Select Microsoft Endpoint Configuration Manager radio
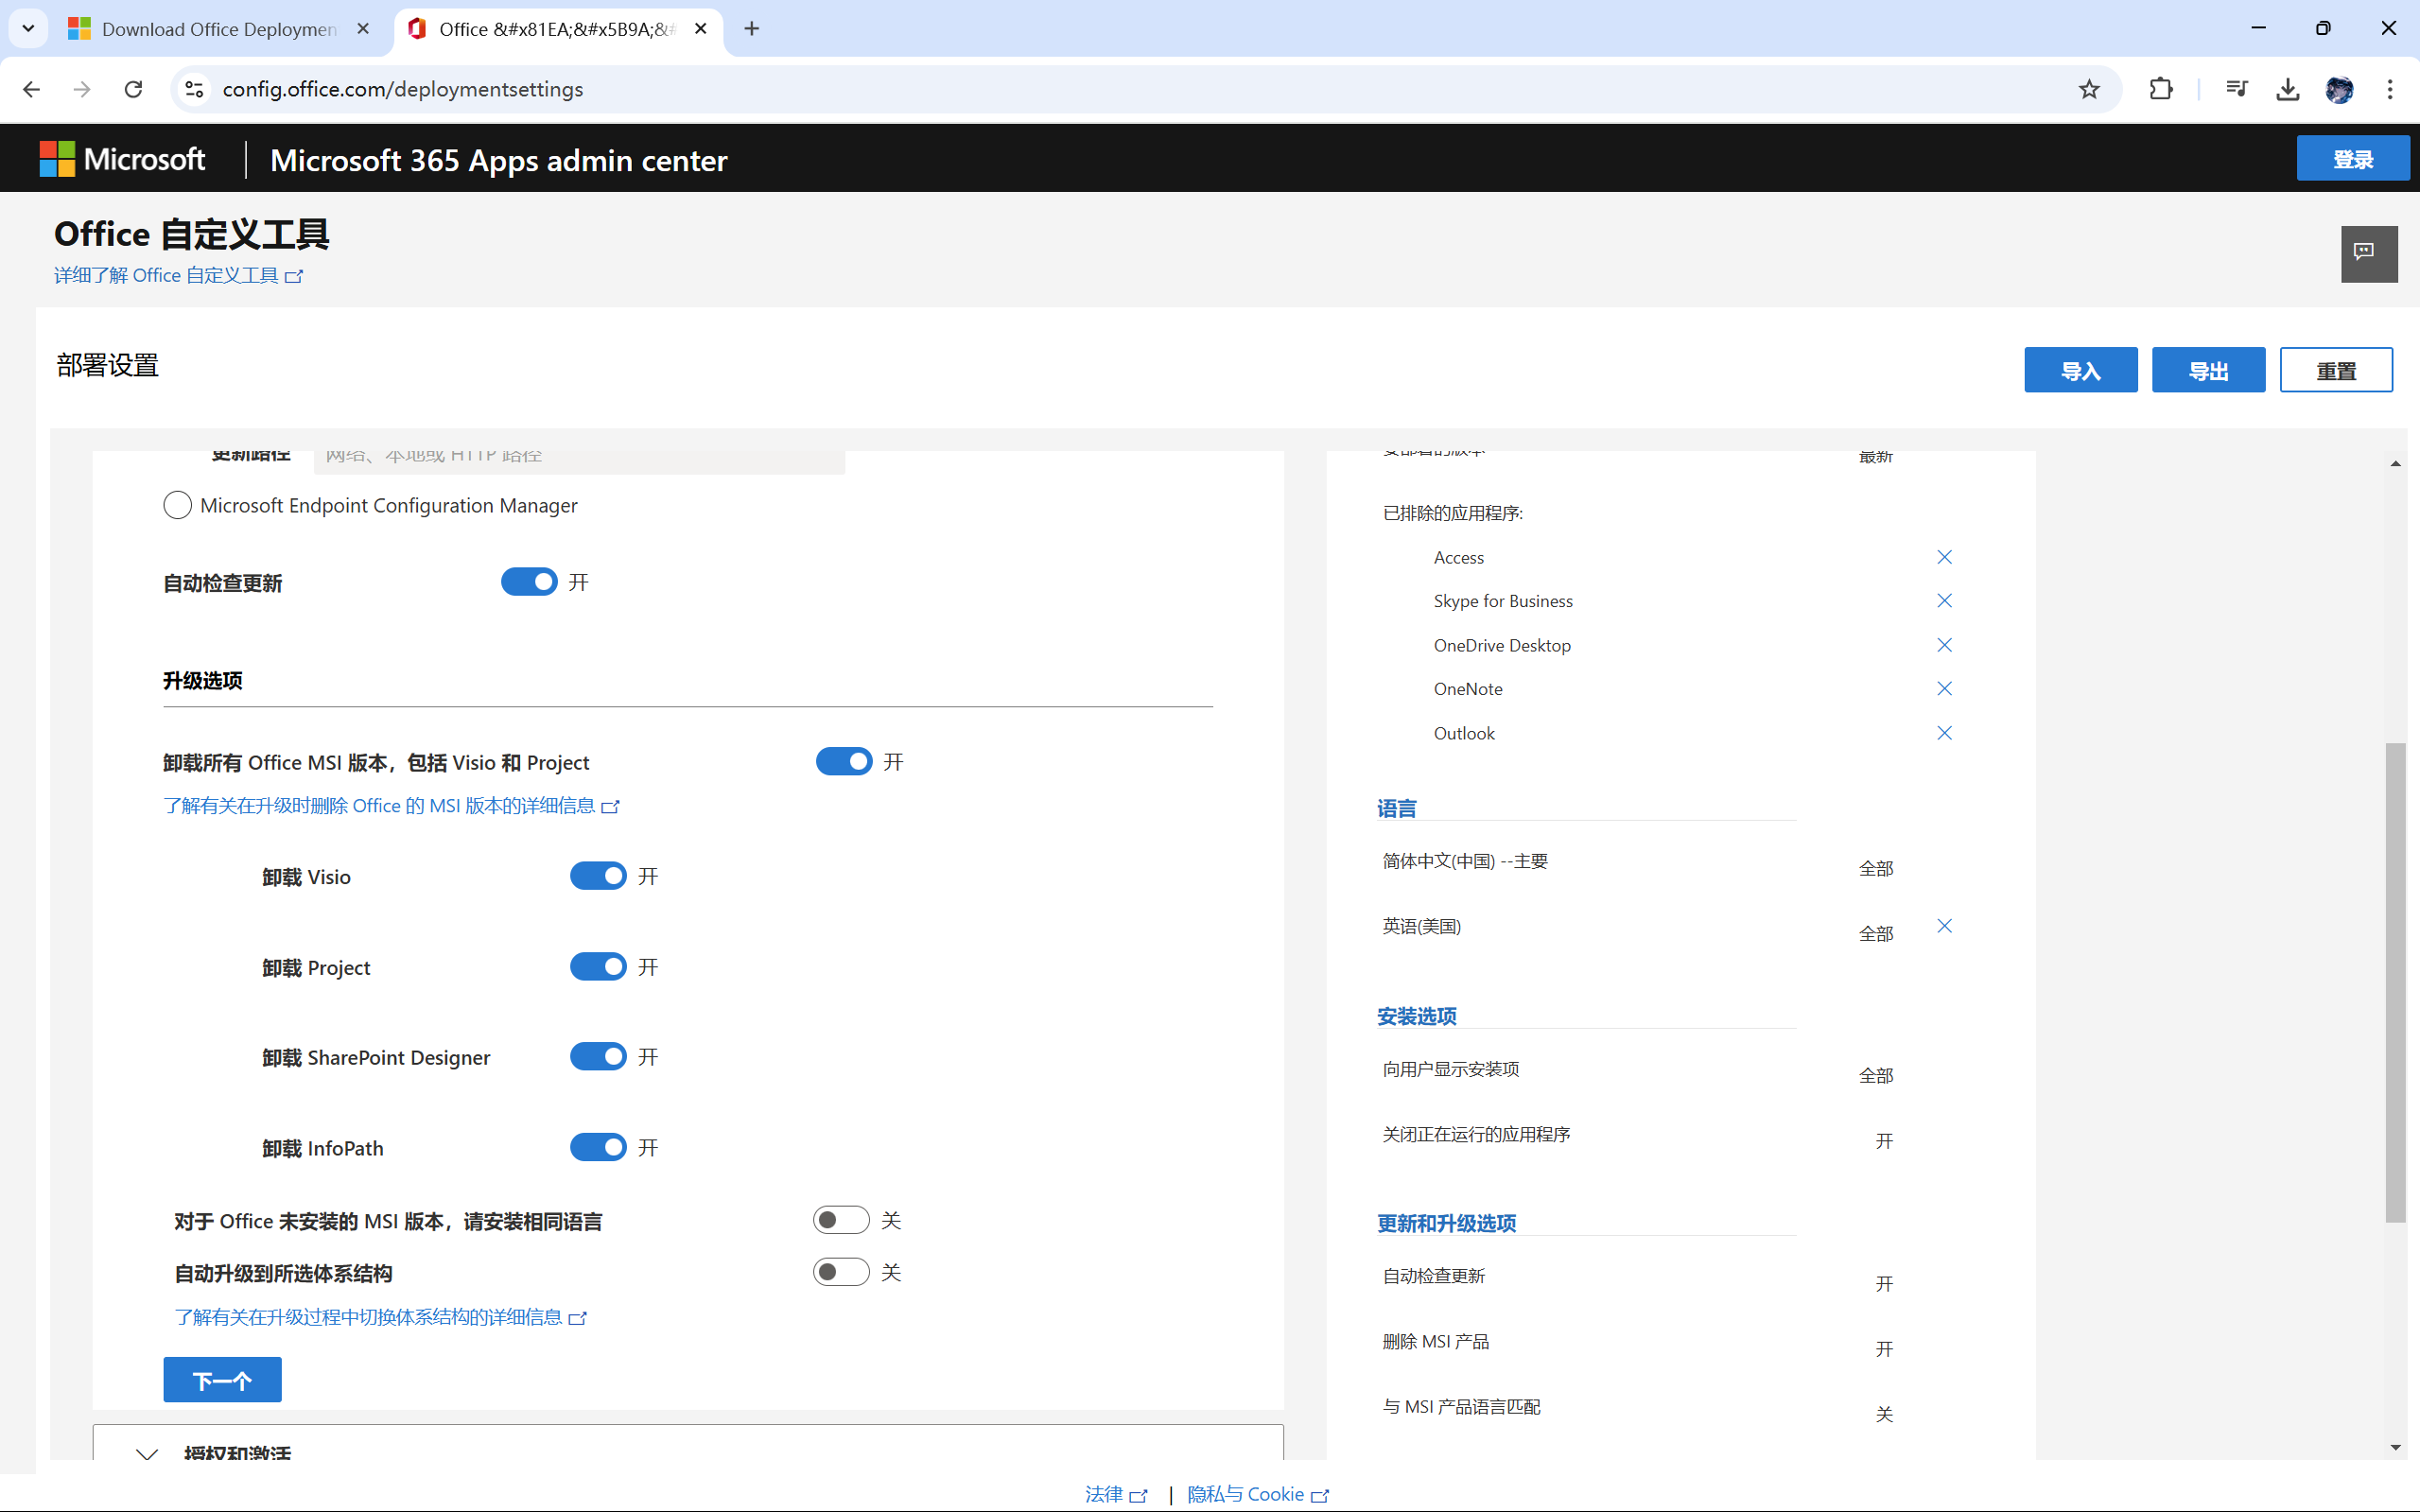This screenshot has width=2420, height=1512. pos(177,505)
